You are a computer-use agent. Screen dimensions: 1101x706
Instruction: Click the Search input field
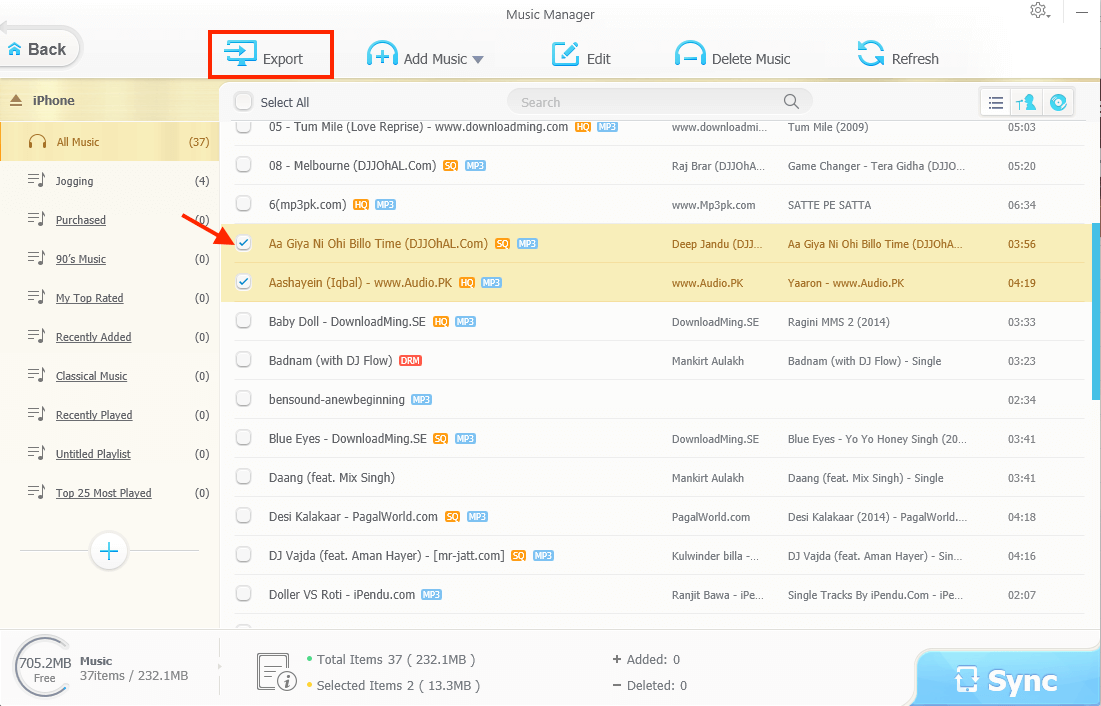click(x=659, y=102)
